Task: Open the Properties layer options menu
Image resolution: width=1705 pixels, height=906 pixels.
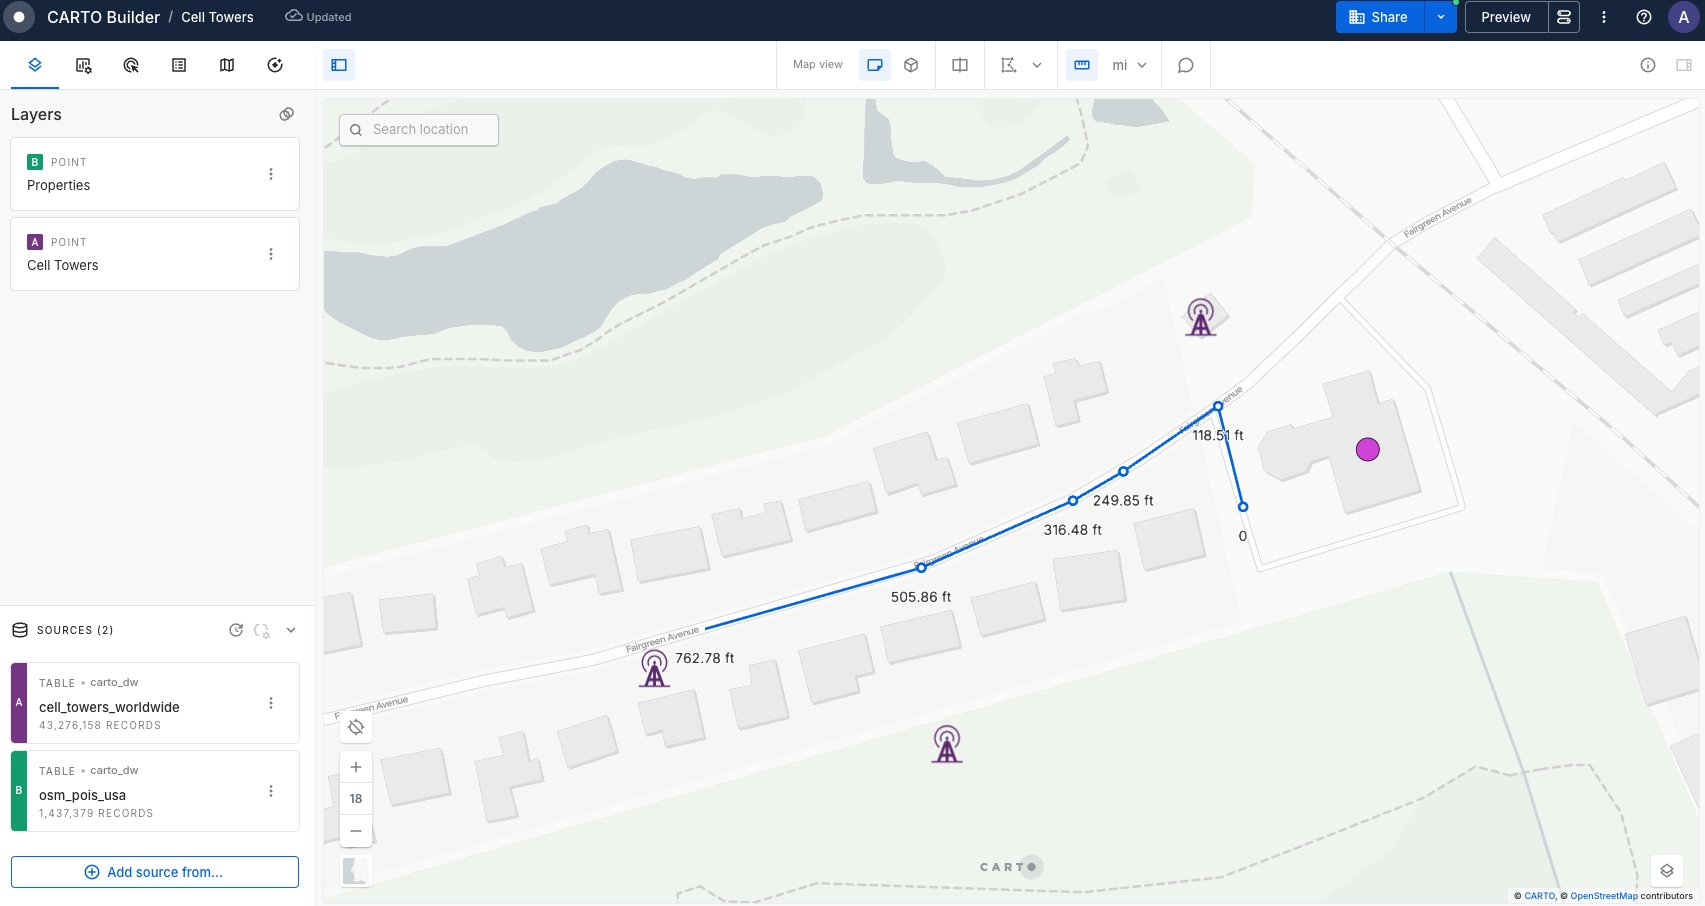Action: (271, 174)
